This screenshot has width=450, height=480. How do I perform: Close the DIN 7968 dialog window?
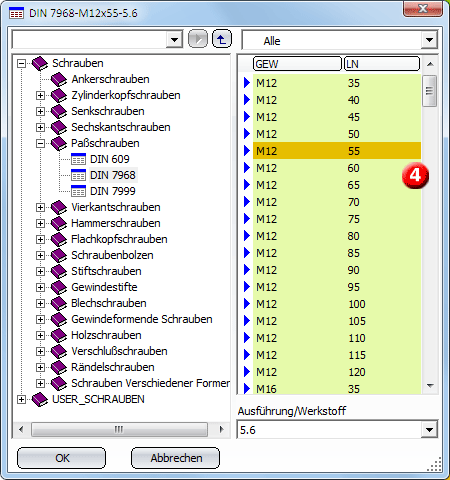[x=423, y=9]
